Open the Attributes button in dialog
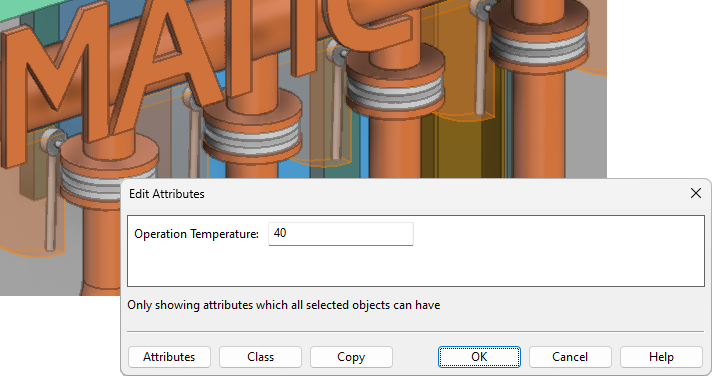 (169, 357)
